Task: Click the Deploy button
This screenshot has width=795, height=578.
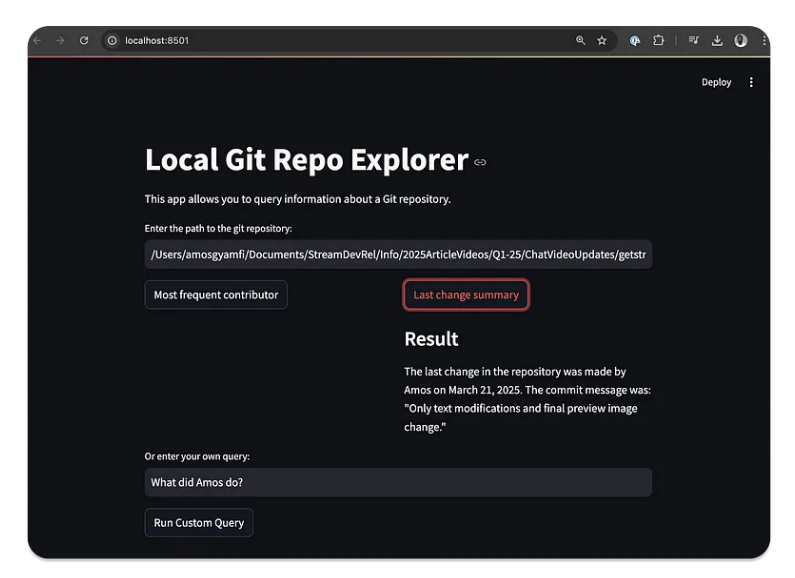Action: tap(716, 82)
